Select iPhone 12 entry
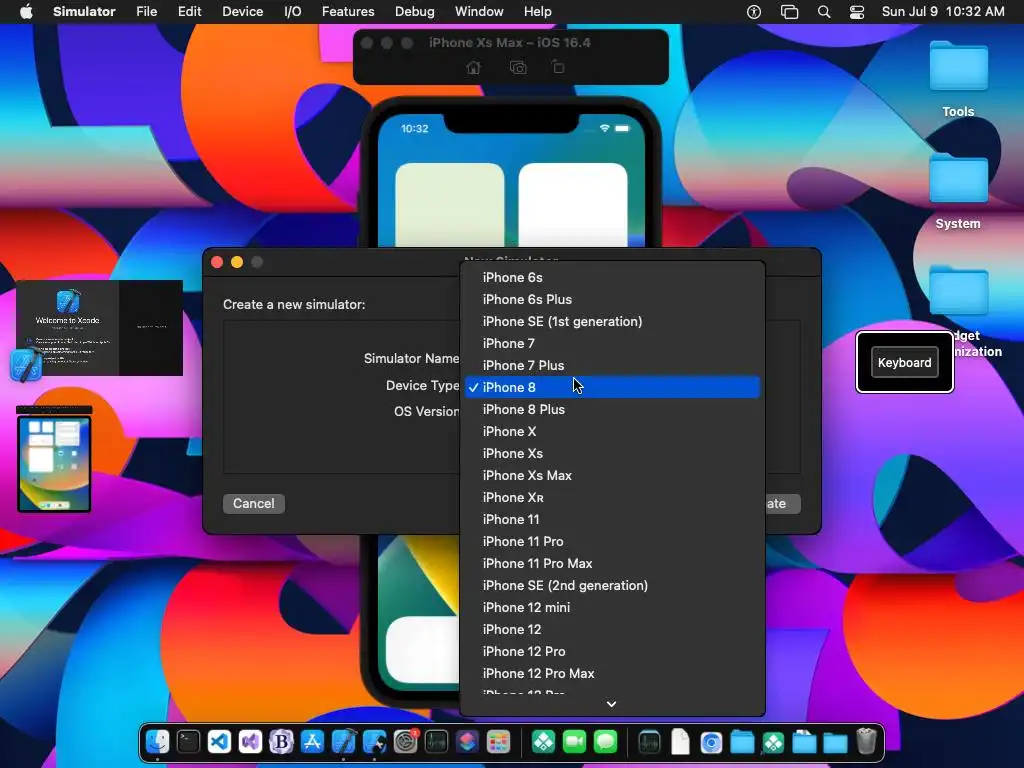Viewport: 1024px width, 768px height. click(x=612, y=629)
